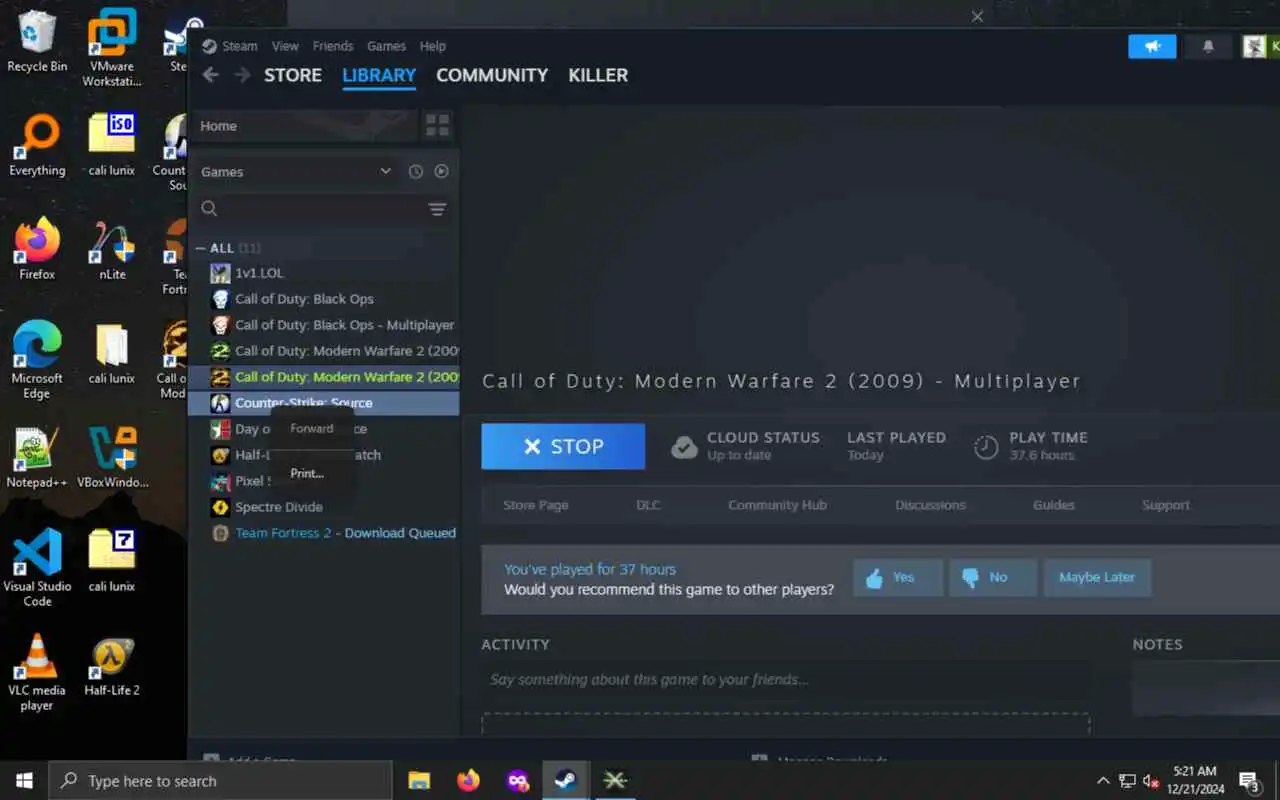Expand the Games collection dropdown
This screenshot has height=800, width=1280.
coord(385,172)
